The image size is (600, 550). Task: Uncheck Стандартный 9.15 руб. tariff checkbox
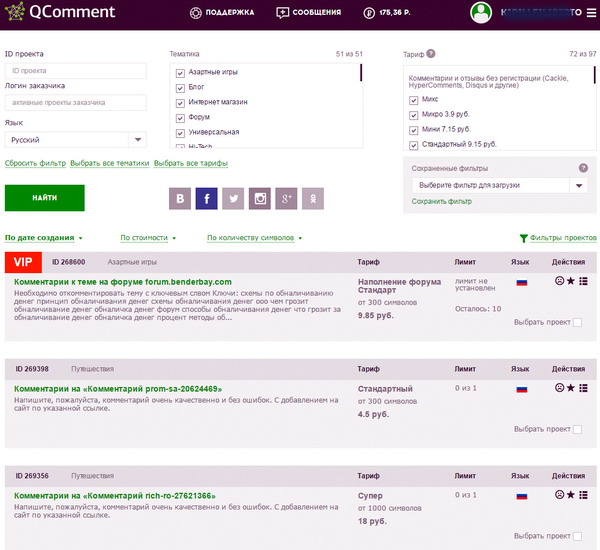click(413, 145)
